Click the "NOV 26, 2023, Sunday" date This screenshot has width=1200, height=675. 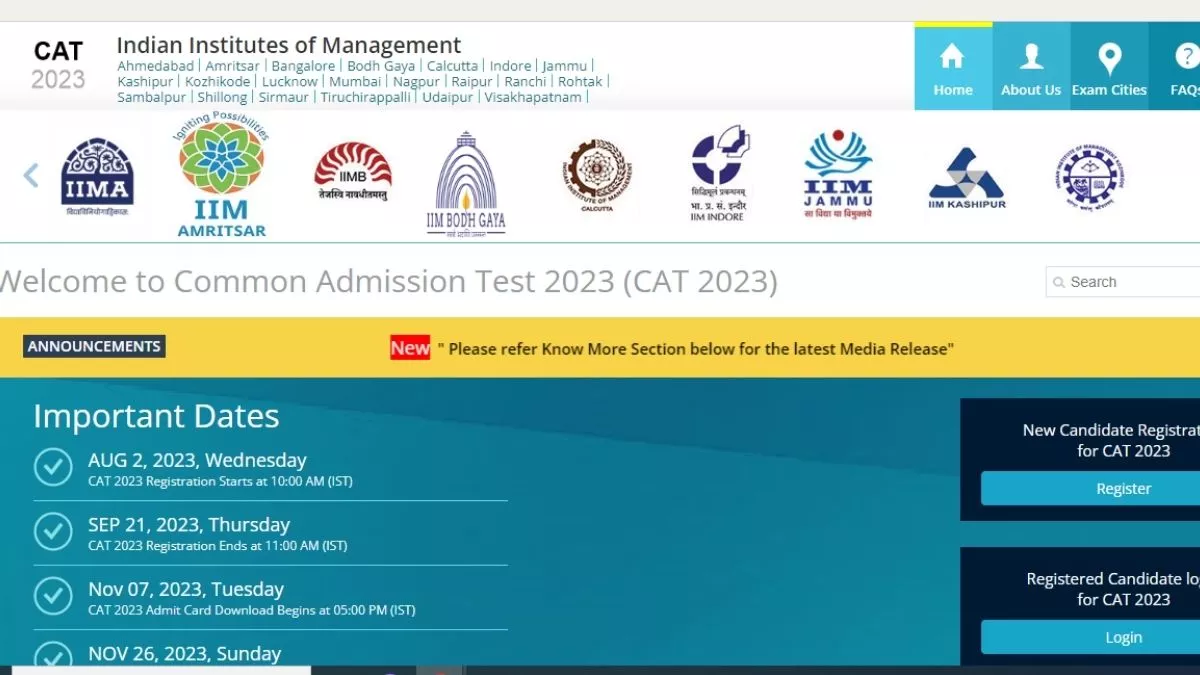pyautogui.click(x=185, y=654)
